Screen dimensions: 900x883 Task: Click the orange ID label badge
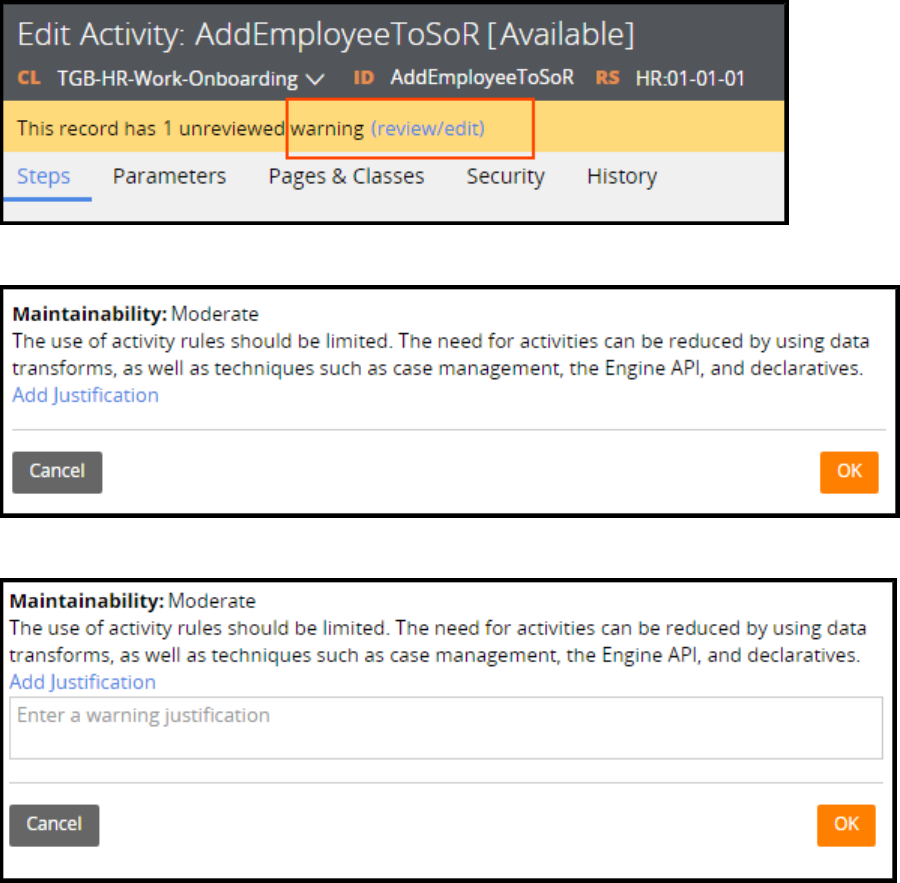tap(363, 77)
